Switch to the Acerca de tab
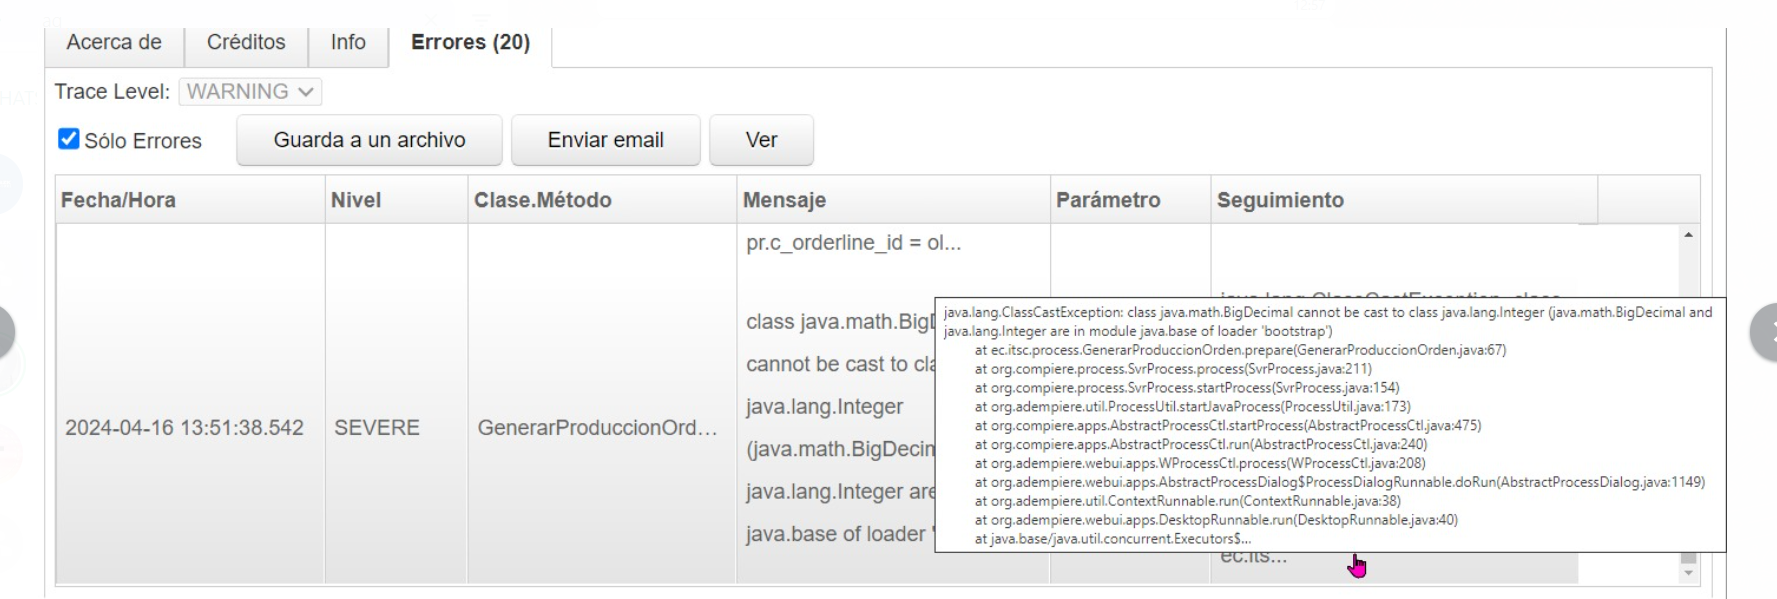Screen dimensions: 1777x599 click(114, 42)
